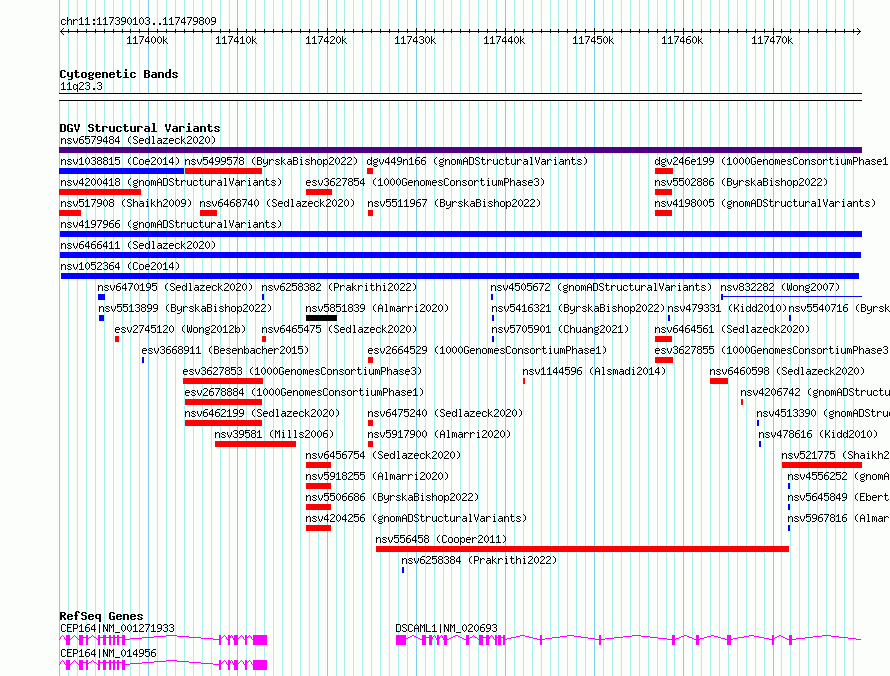This screenshot has width=890, height=676.
Task: Click the nsv6466411 (Sedlazeck2020) label
Action: point(138,245)
